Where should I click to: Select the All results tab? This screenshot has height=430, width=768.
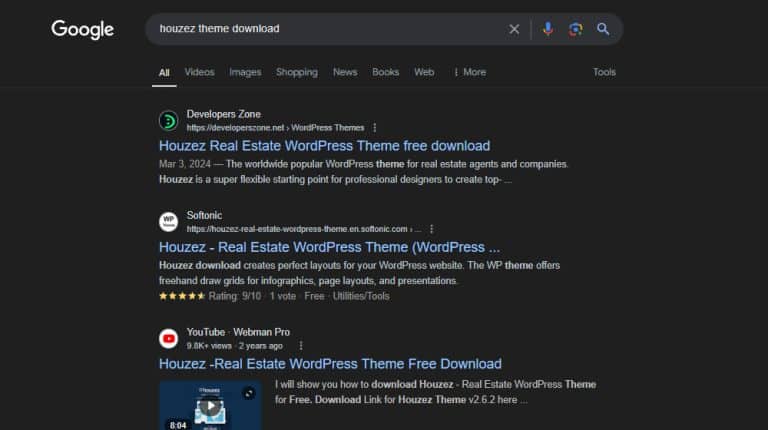coord(164,72)
